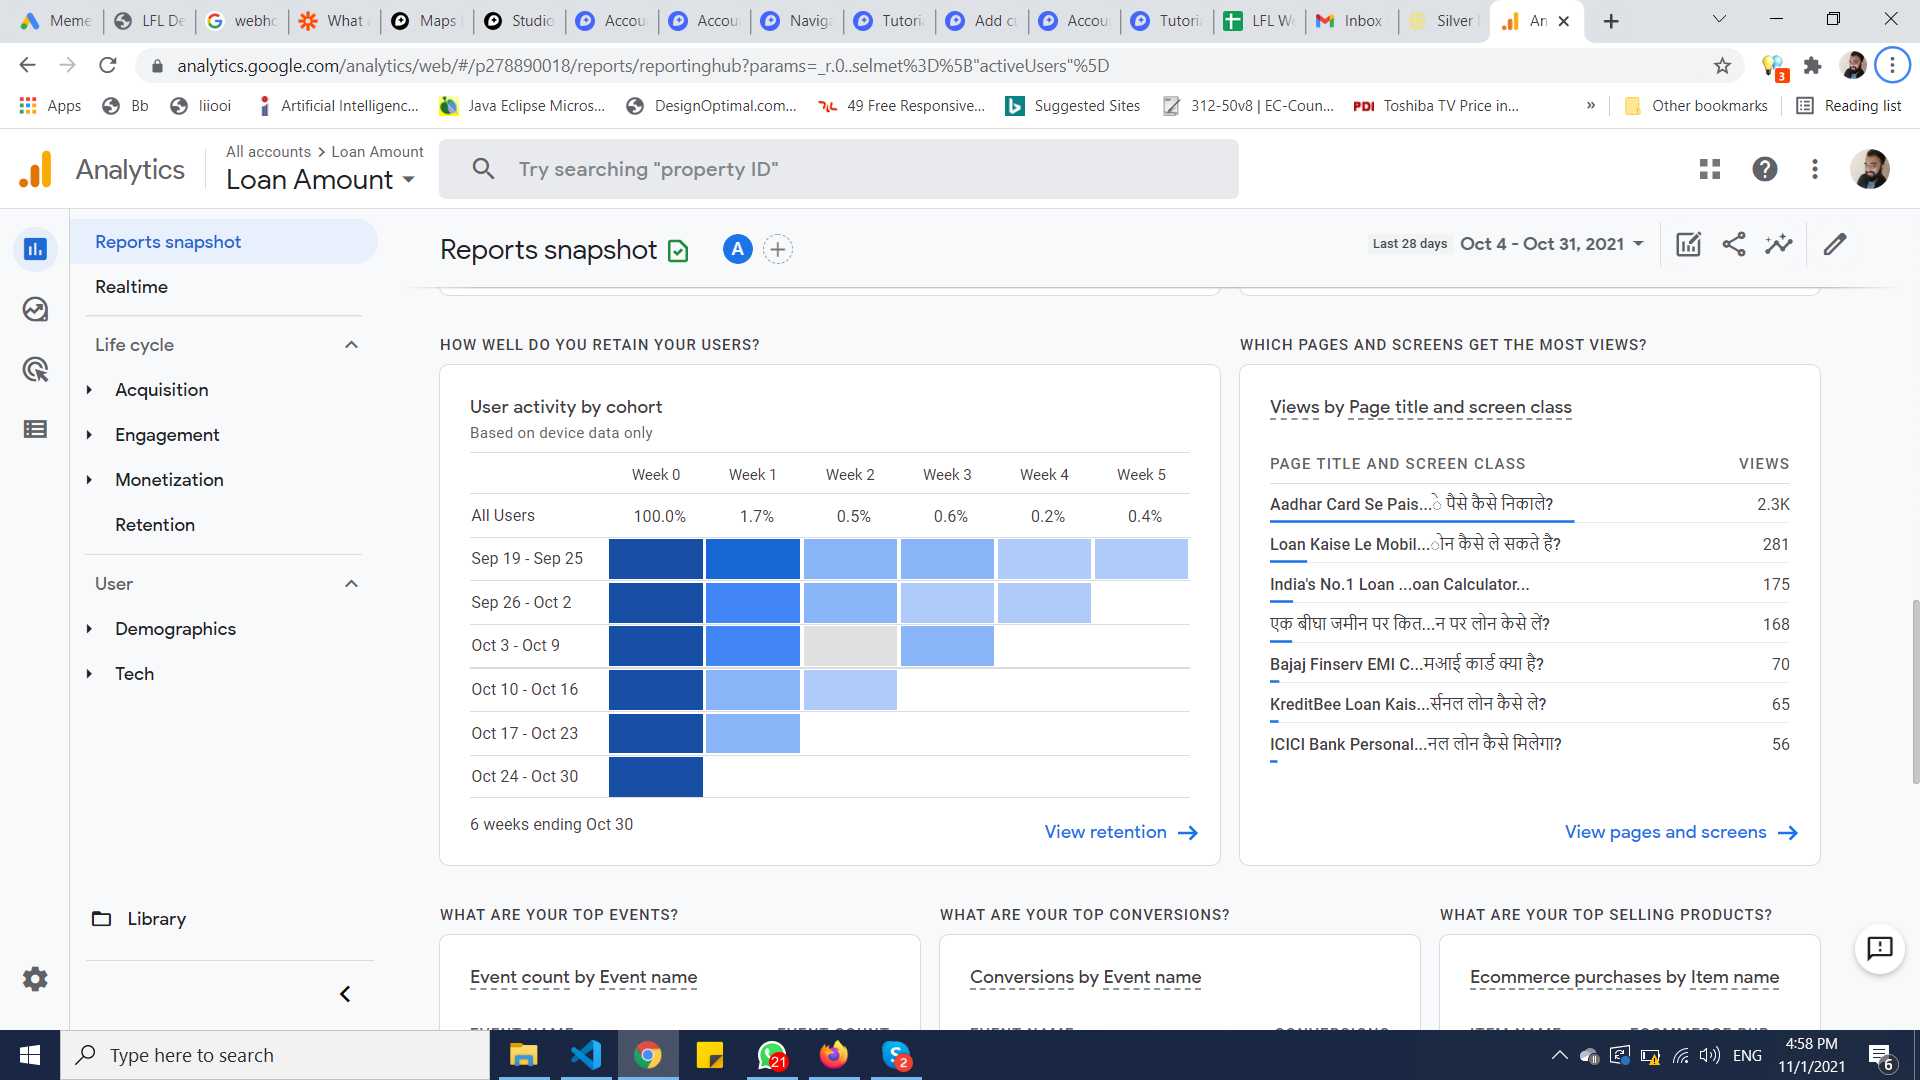Click the customize report icon

pos(1688,244)
